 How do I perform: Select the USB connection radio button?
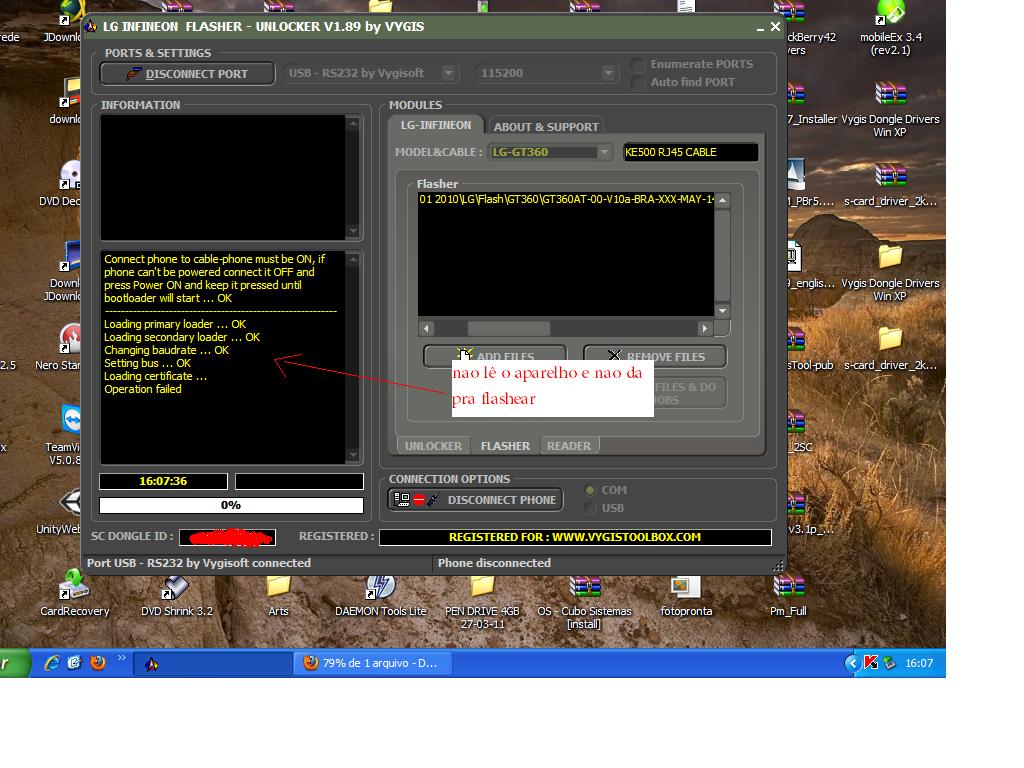591,508
